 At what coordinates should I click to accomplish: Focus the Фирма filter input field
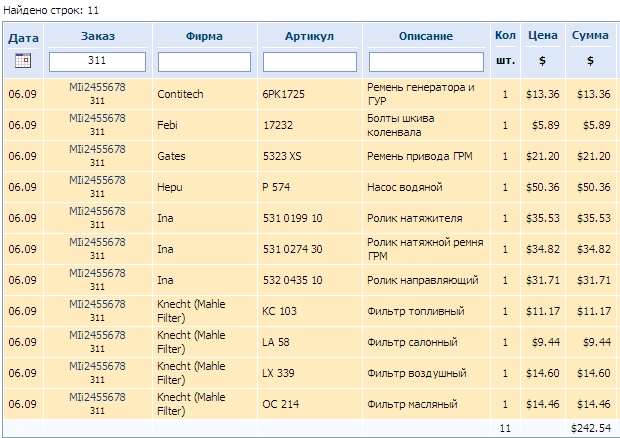tap(204, 62)
